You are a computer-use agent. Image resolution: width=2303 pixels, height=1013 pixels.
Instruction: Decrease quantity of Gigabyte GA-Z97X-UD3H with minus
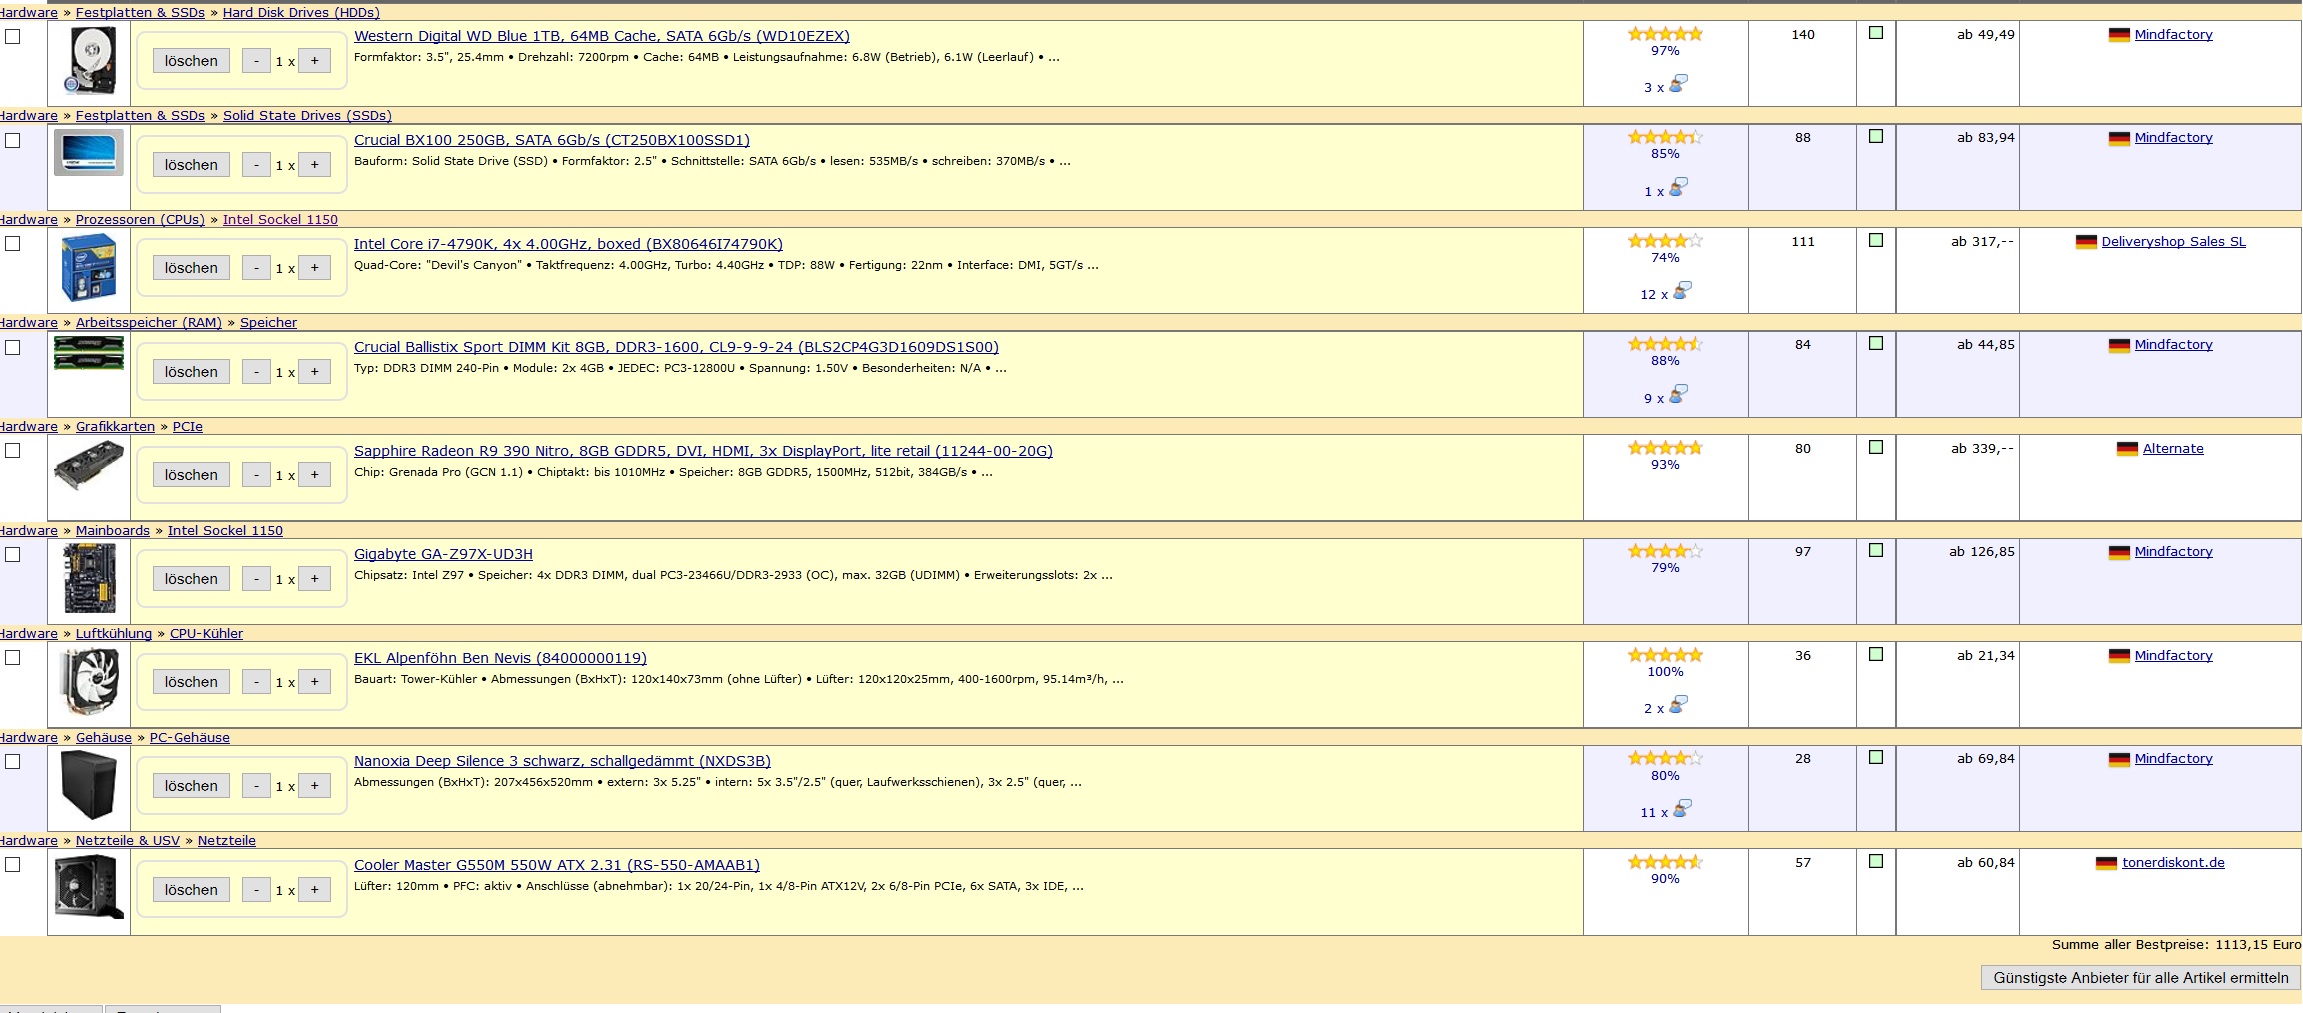[256, 579]
